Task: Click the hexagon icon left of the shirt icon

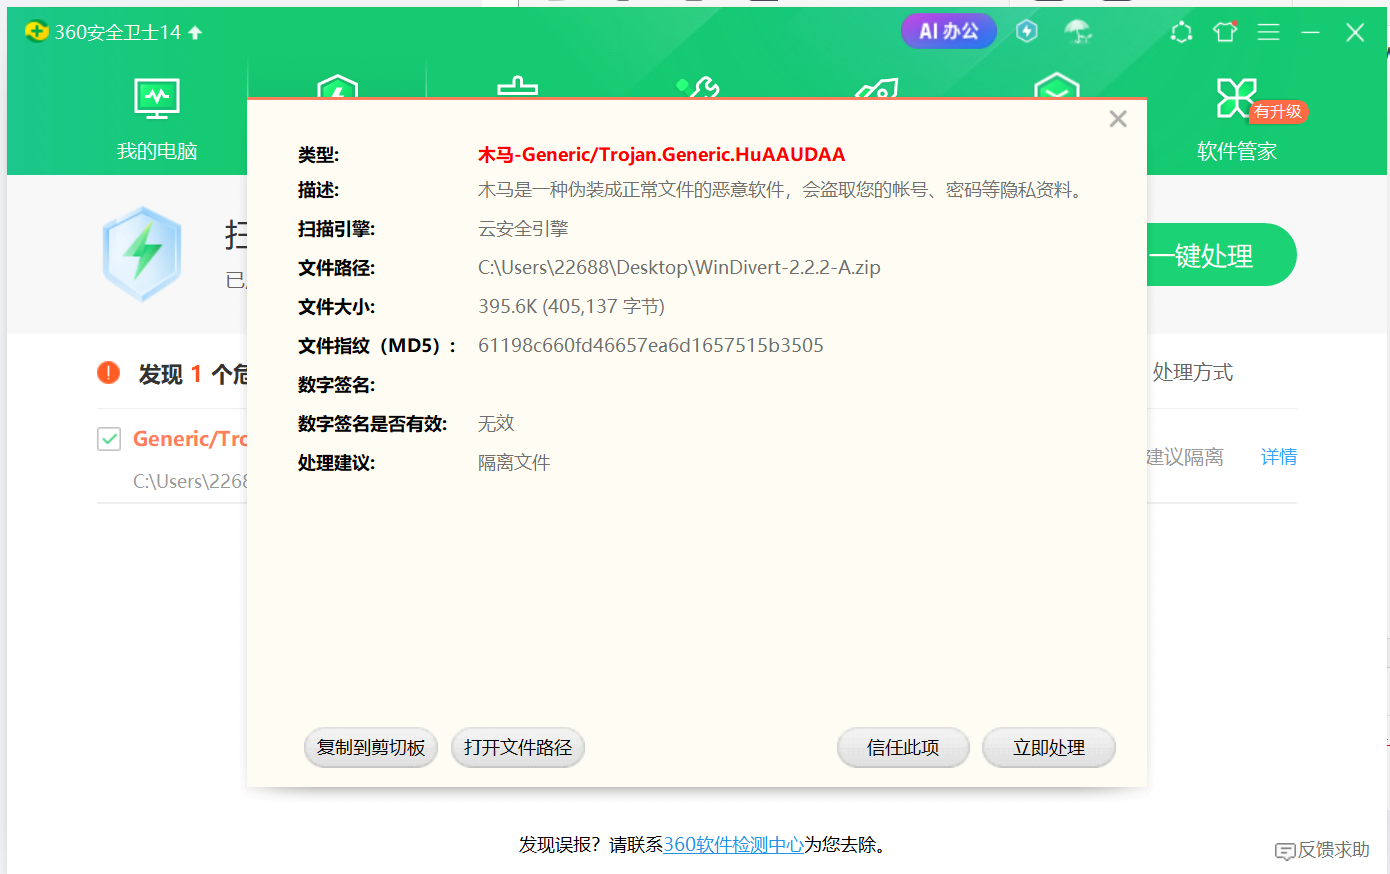Action: (x=1181, y=32)
